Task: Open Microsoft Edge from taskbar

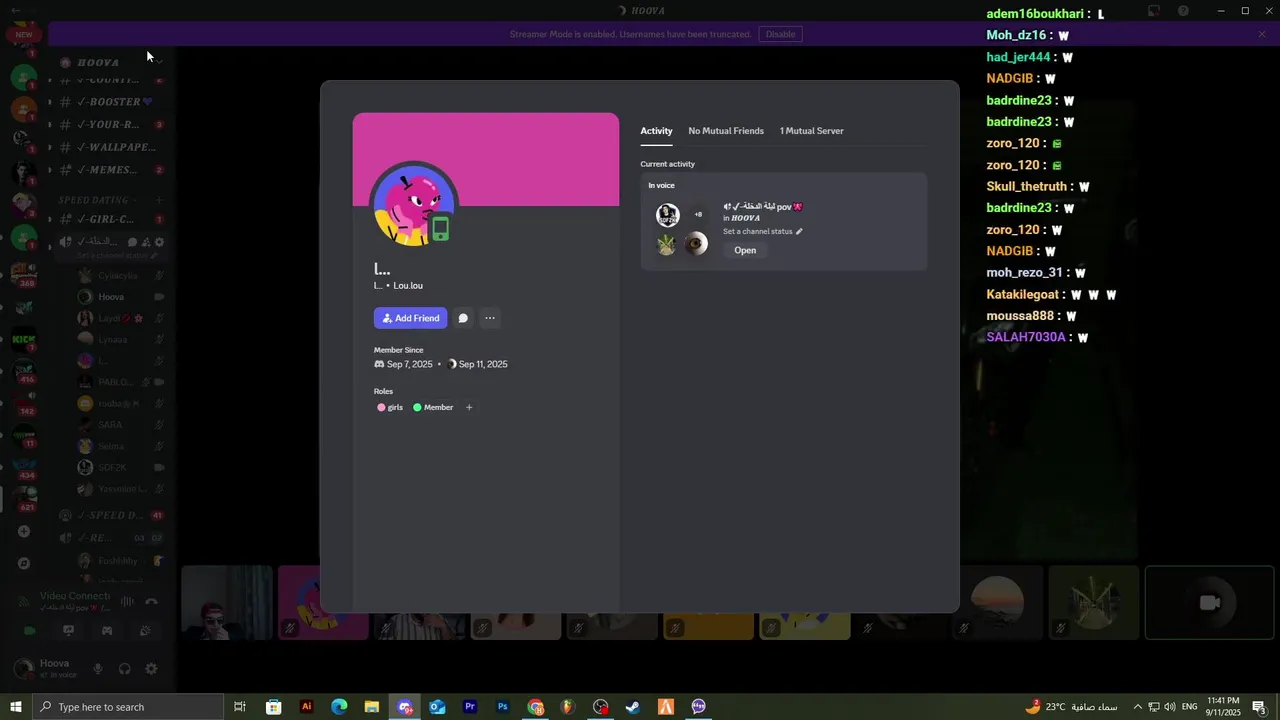Action: (339, 707)
